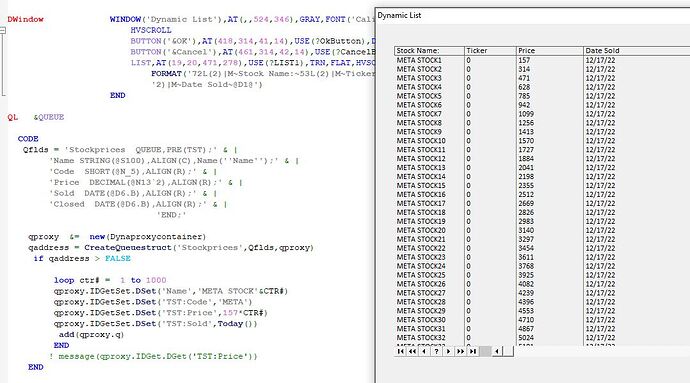The width and height of the screenshot is (690, 383).
Task: Click the price value 5024
Action: (526, 338)
